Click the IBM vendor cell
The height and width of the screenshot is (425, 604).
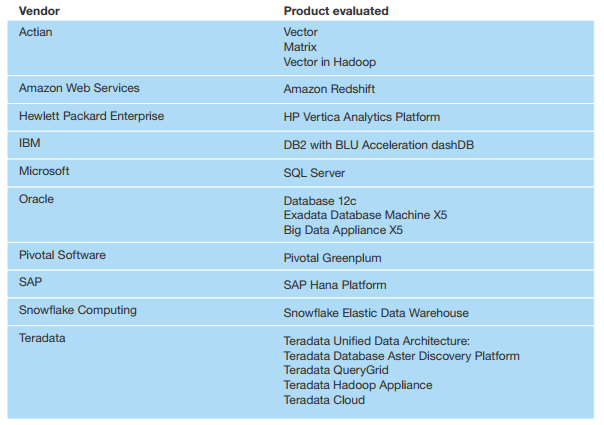[30, 144]
